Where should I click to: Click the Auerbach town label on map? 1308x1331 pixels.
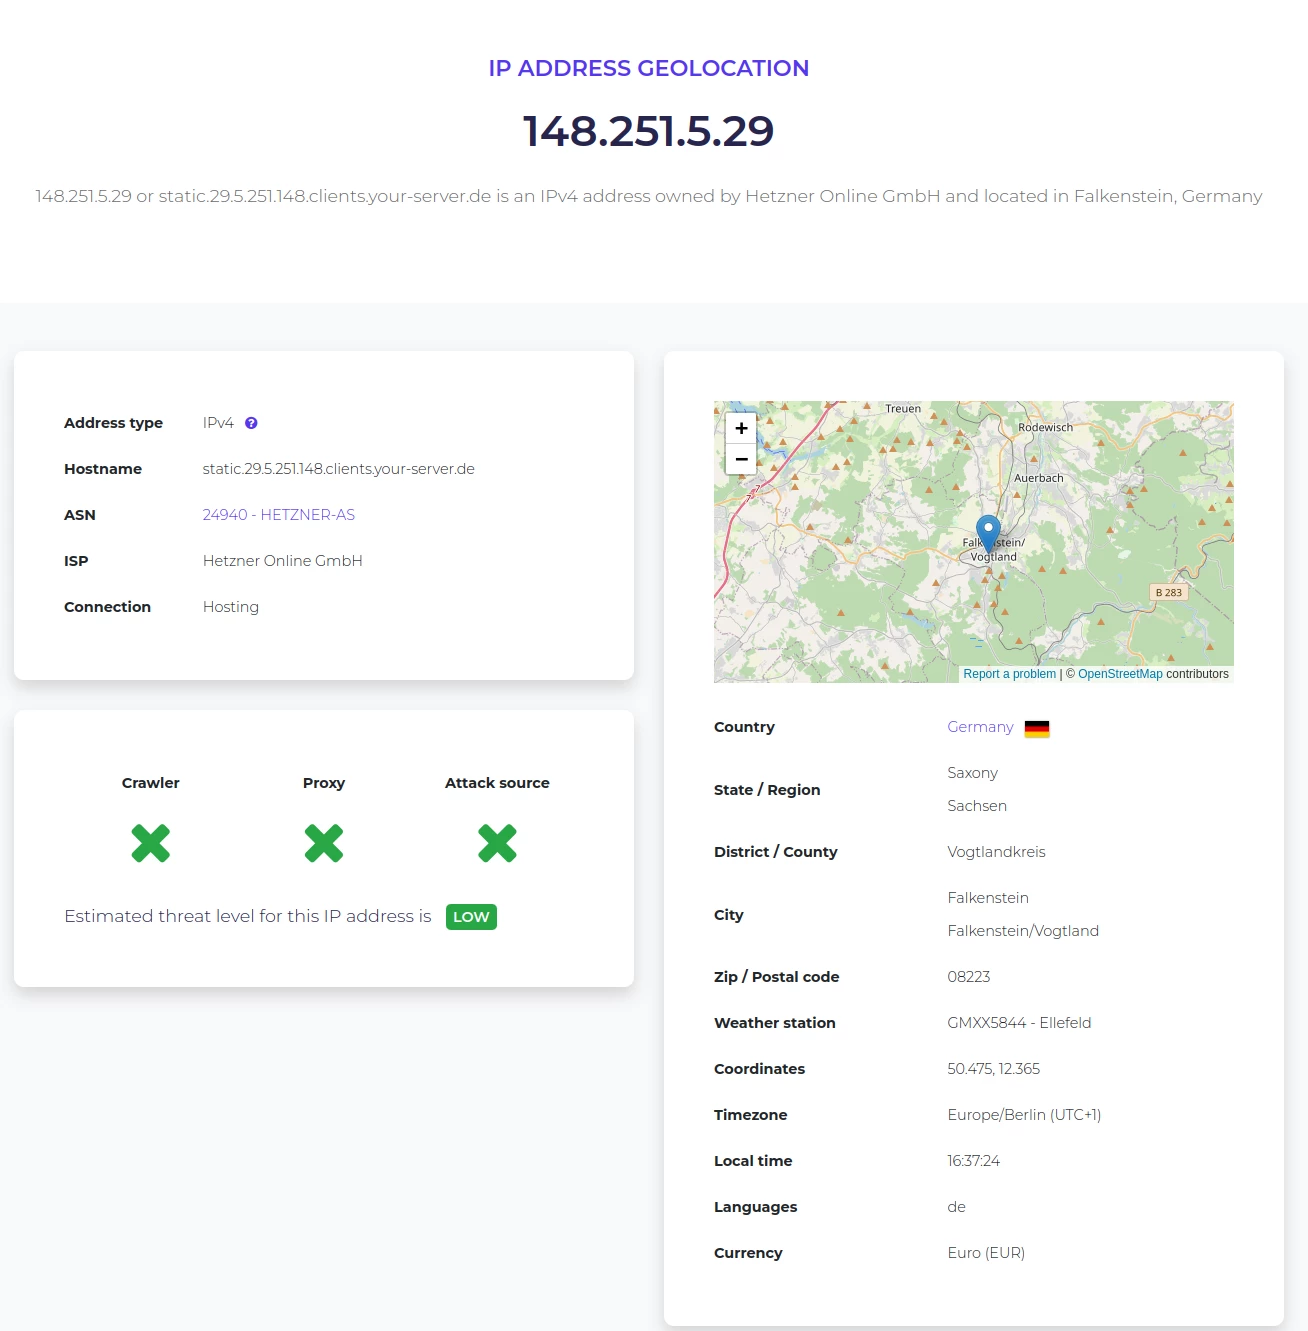pos(1038,478)
